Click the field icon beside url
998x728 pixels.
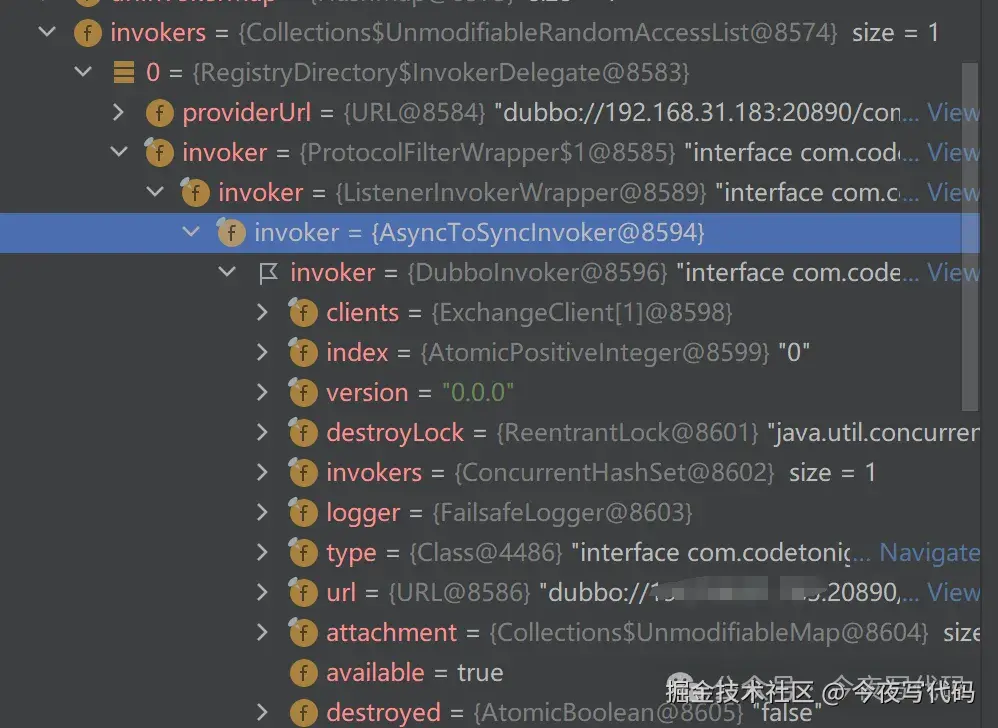point(303,592)
